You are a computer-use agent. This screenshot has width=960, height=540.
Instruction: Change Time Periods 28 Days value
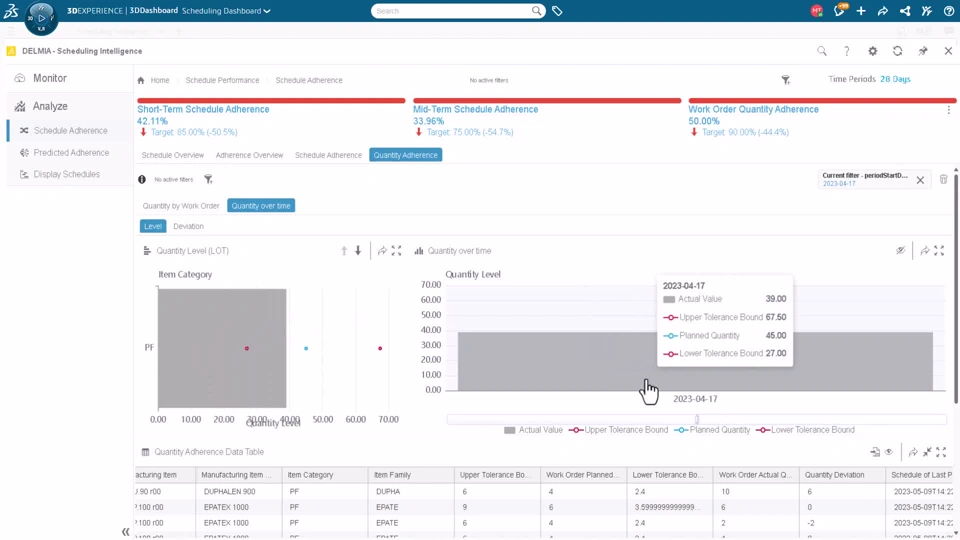pos(895,79)
